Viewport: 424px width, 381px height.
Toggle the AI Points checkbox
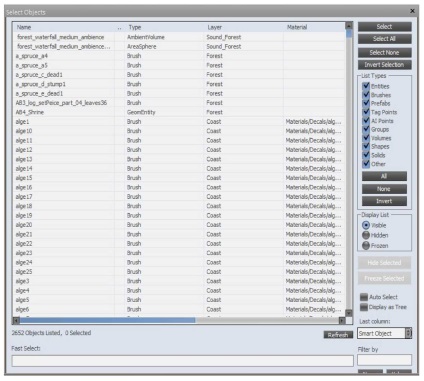(366, 121)
